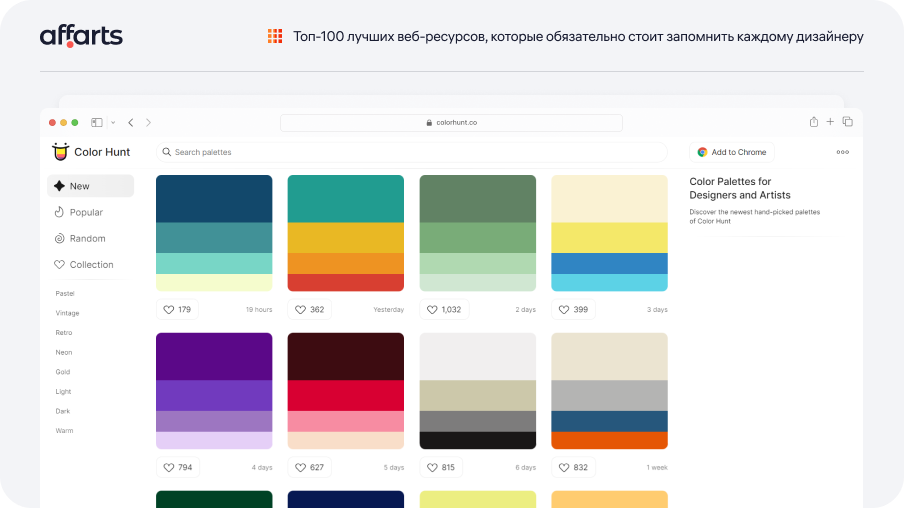This screenshot has height=508, width=904.
Task: Filter by the Gold tag
Action: (63, 372)
